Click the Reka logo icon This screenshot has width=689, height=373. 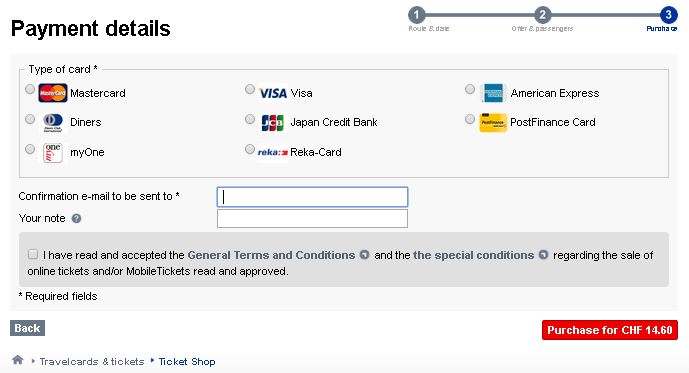272,152
